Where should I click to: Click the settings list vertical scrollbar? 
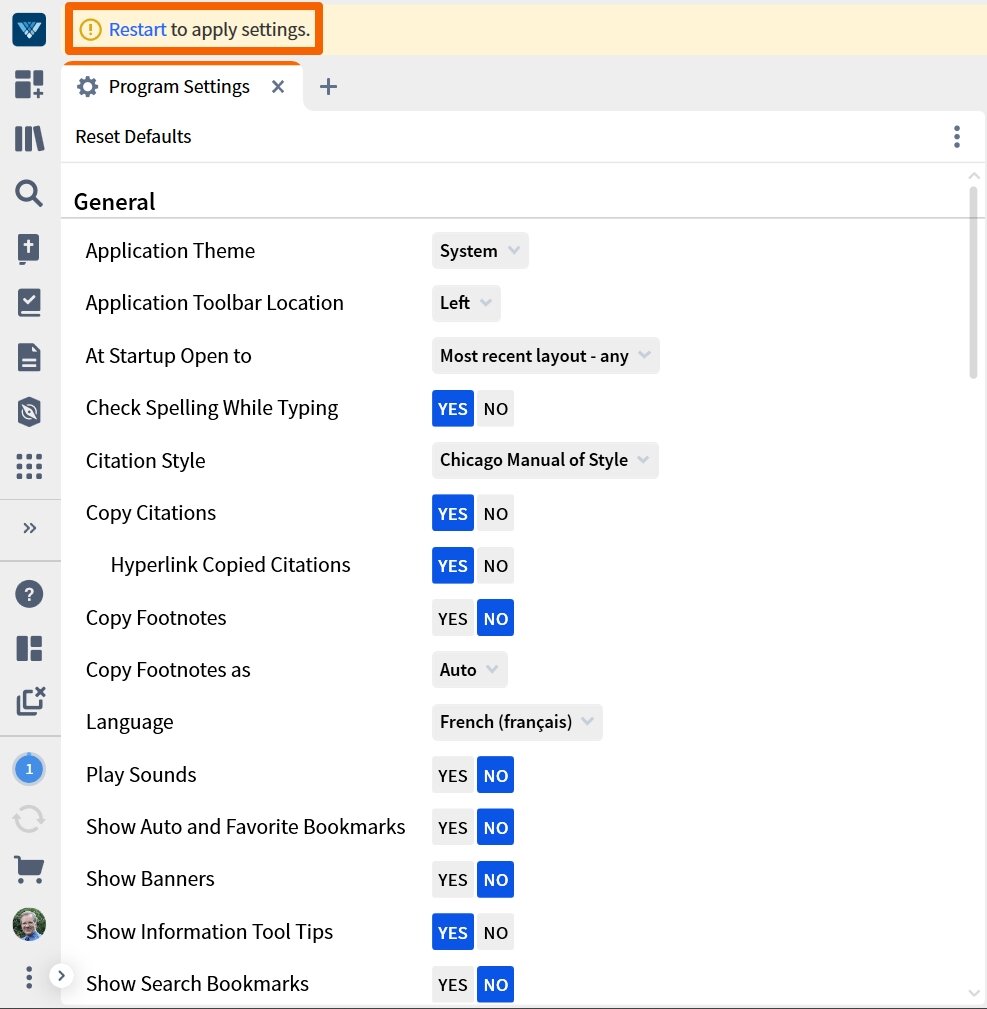point(973,282)
